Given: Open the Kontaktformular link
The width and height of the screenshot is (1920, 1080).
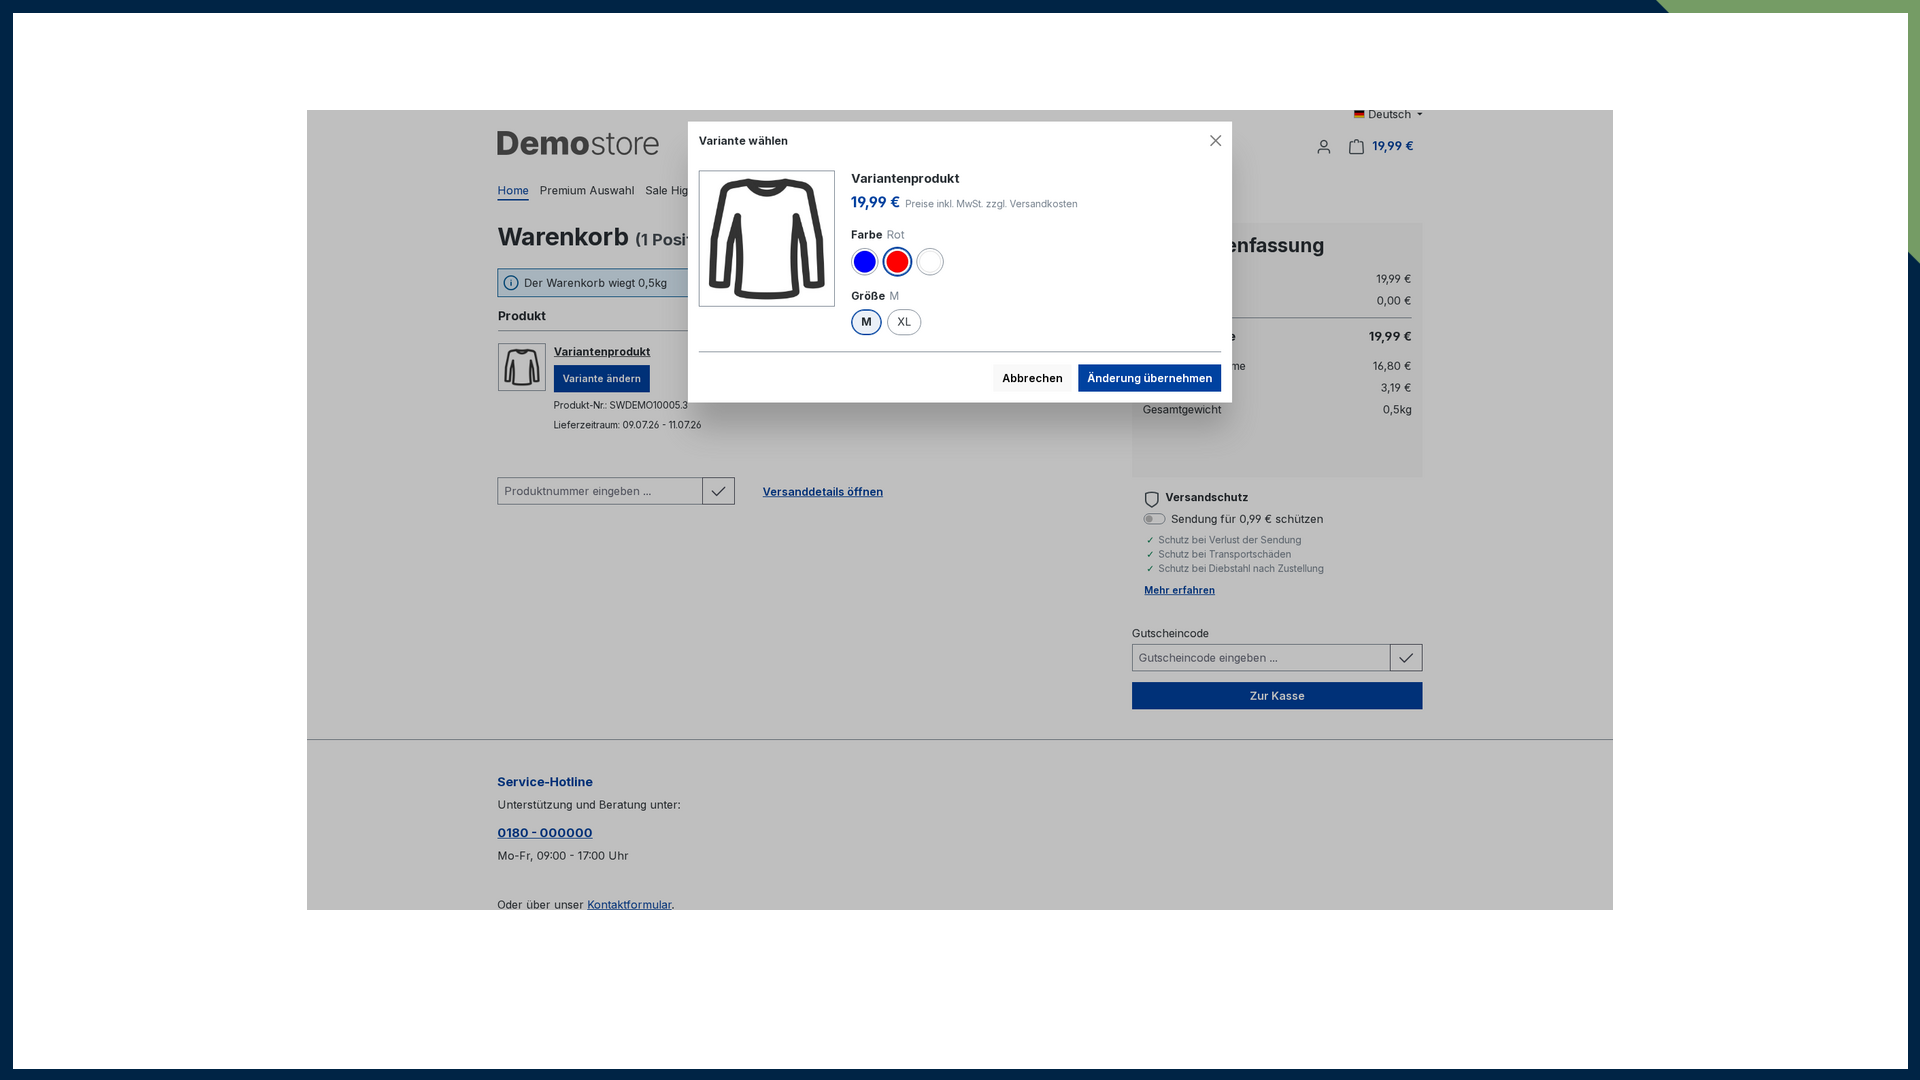Looking at the screenshot, I should click(629, 905).
